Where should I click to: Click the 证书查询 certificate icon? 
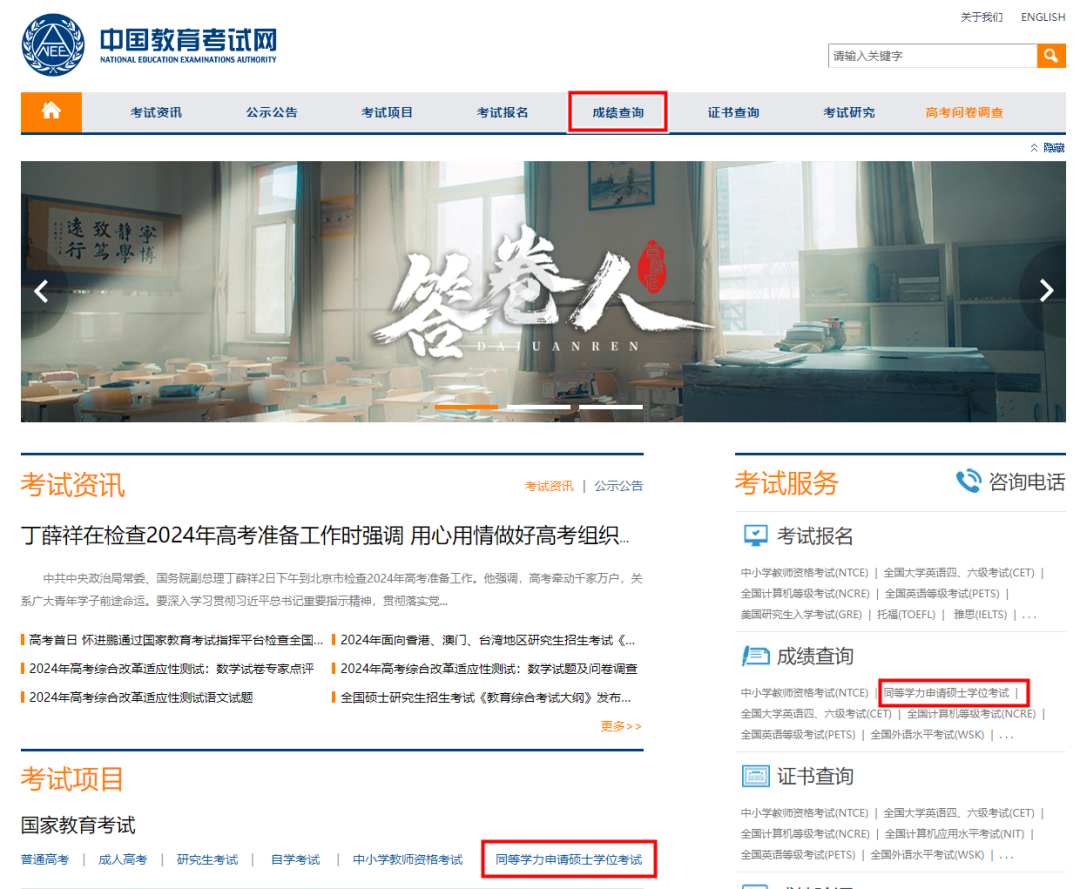755,776
